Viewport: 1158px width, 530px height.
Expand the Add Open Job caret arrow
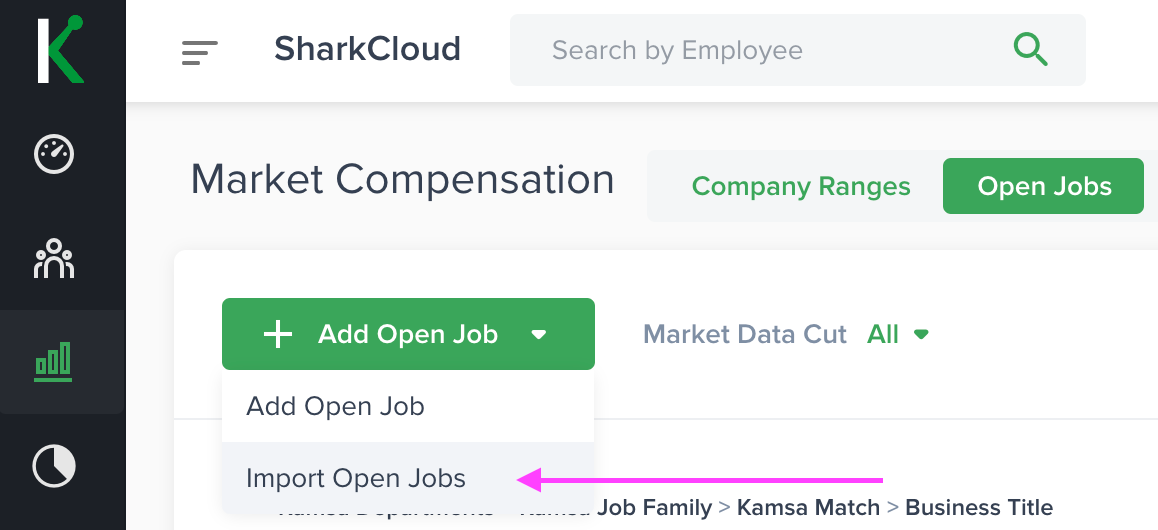coord(539,335)
